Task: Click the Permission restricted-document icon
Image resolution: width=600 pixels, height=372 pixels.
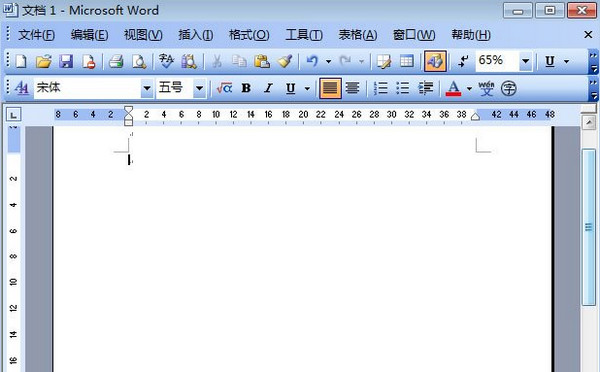Action: 89,61
